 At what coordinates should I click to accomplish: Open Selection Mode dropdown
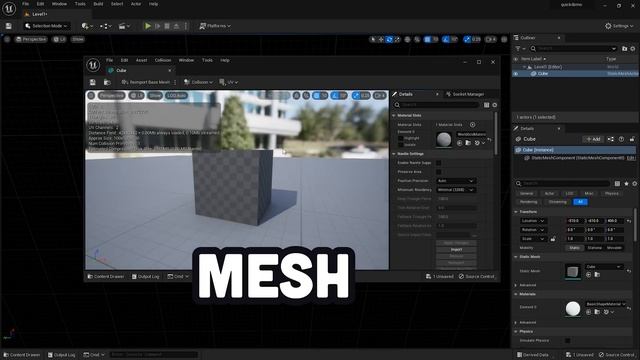pyautogui.click(x=46, y=26)
